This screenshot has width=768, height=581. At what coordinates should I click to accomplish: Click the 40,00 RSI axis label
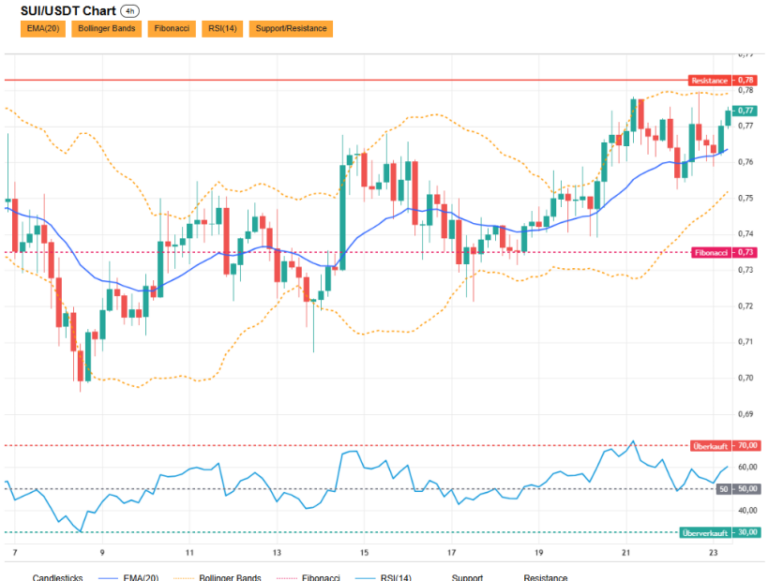click(748, 510)
